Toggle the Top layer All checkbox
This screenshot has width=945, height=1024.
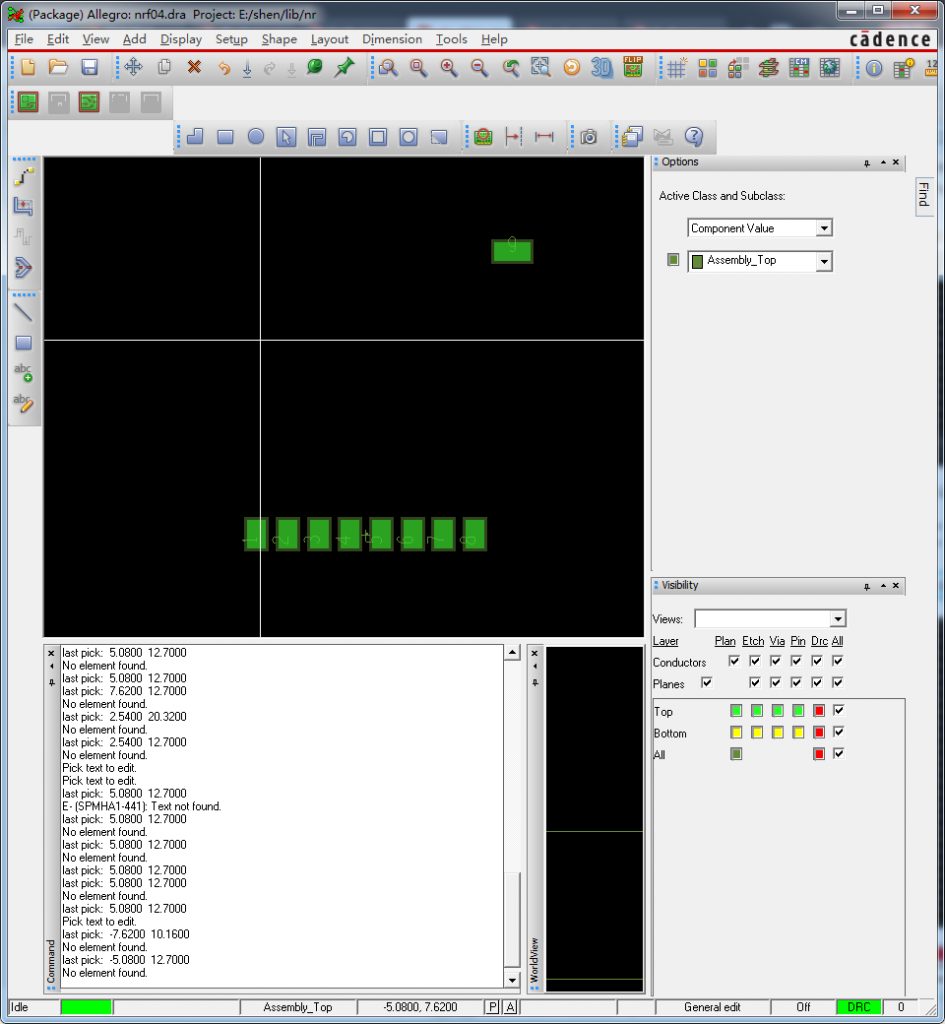[838, 711]
